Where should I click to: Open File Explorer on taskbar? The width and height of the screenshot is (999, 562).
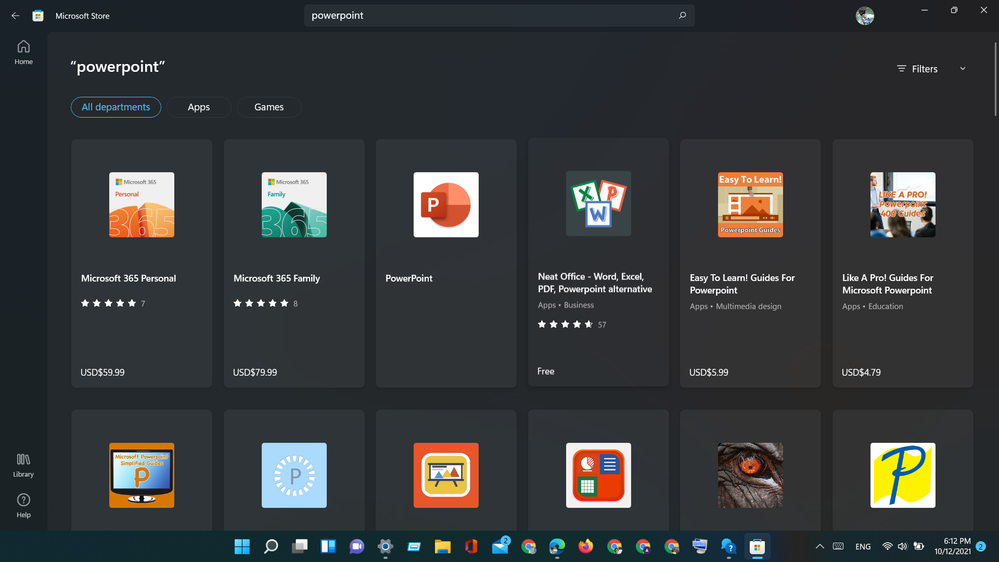[x=443, y=546]
